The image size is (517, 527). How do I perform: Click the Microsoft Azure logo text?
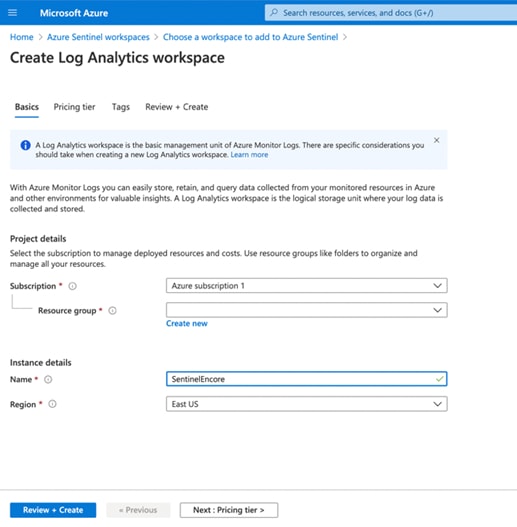click(74, 13)
